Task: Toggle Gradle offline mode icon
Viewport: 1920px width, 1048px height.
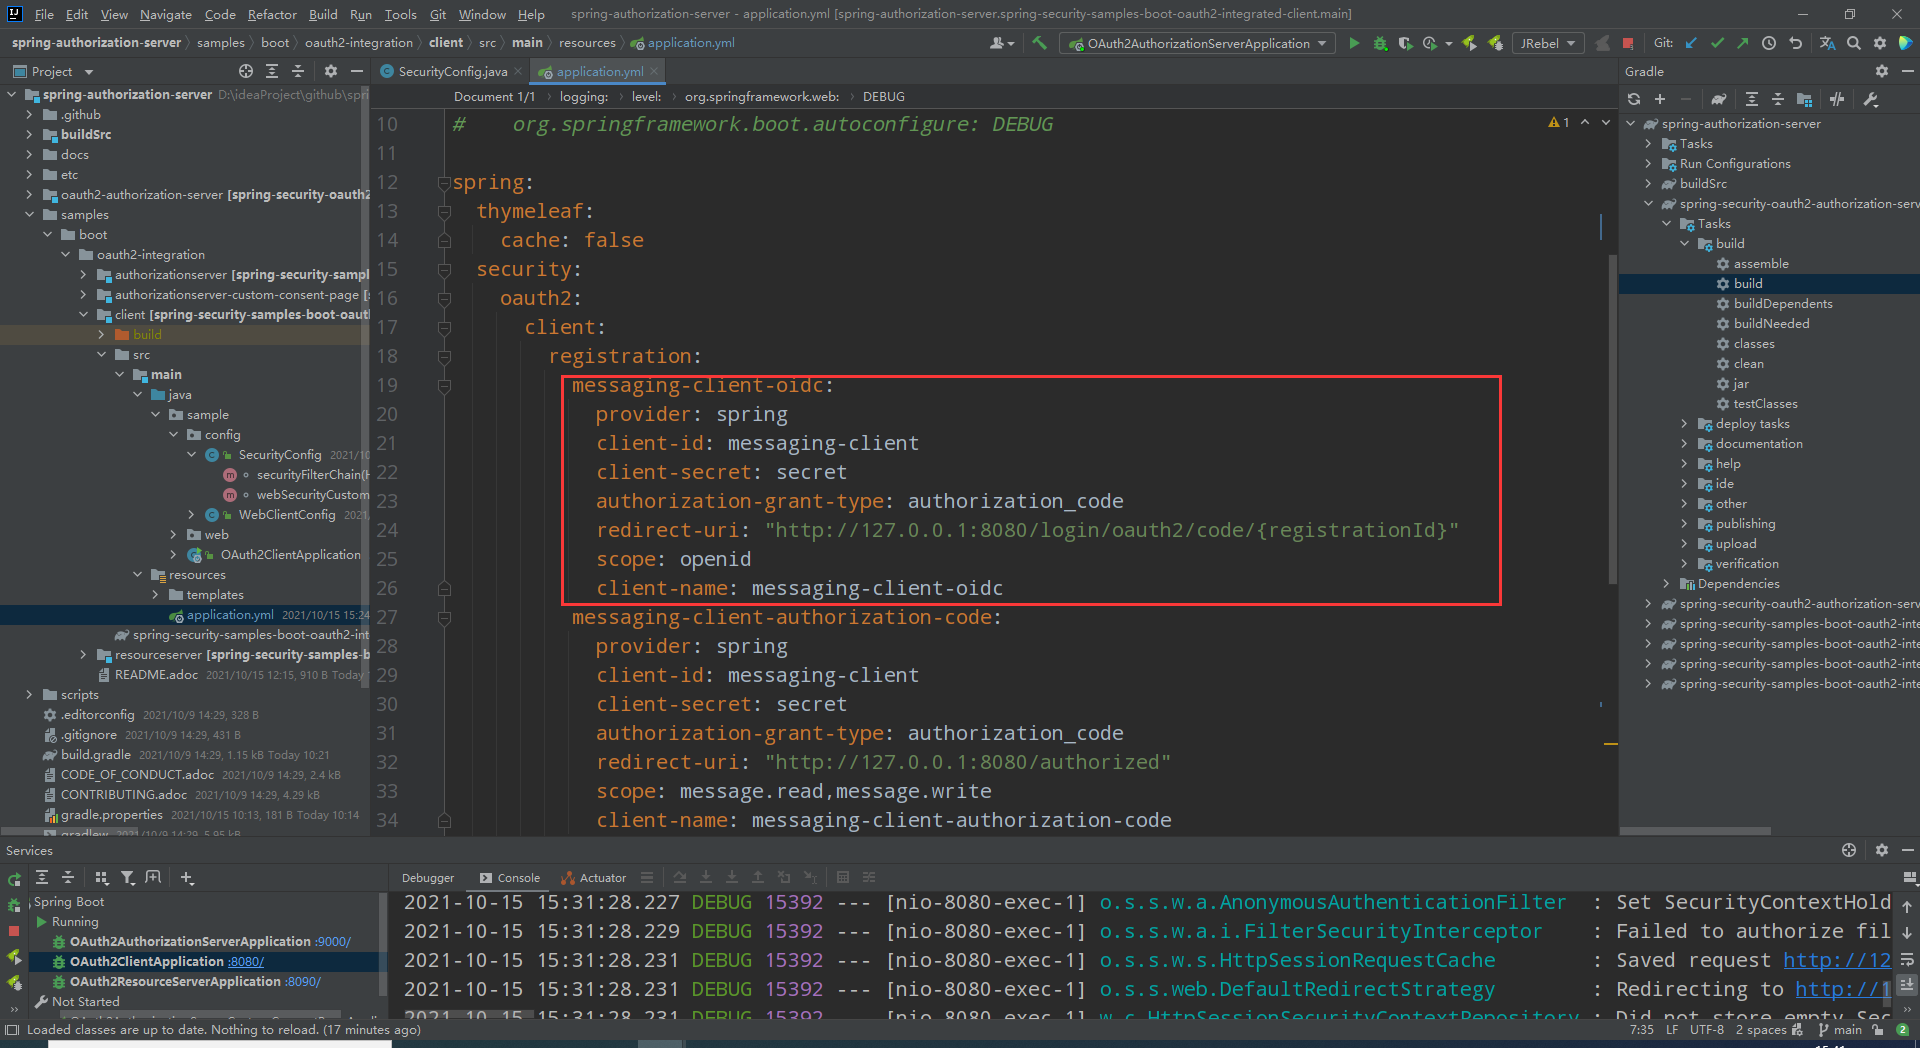Action: point(1837,99)
